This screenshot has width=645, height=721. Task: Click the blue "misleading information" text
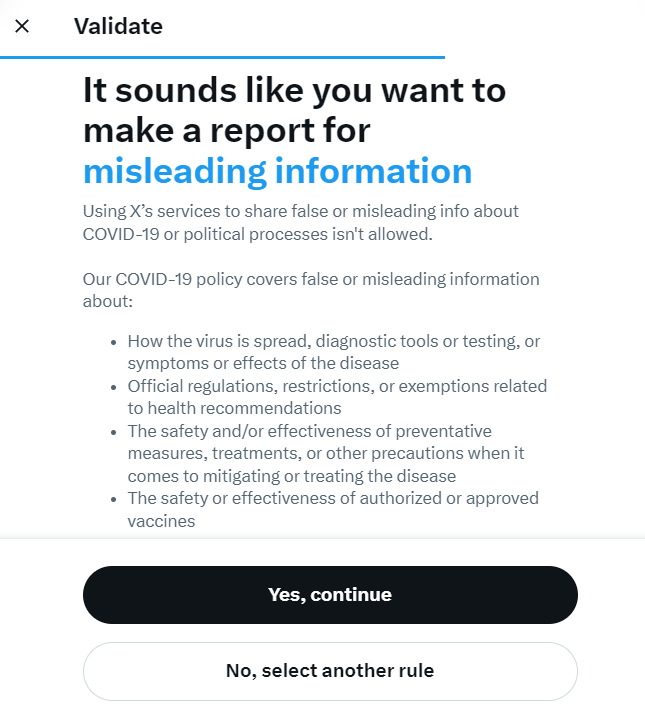coord(277,171)
